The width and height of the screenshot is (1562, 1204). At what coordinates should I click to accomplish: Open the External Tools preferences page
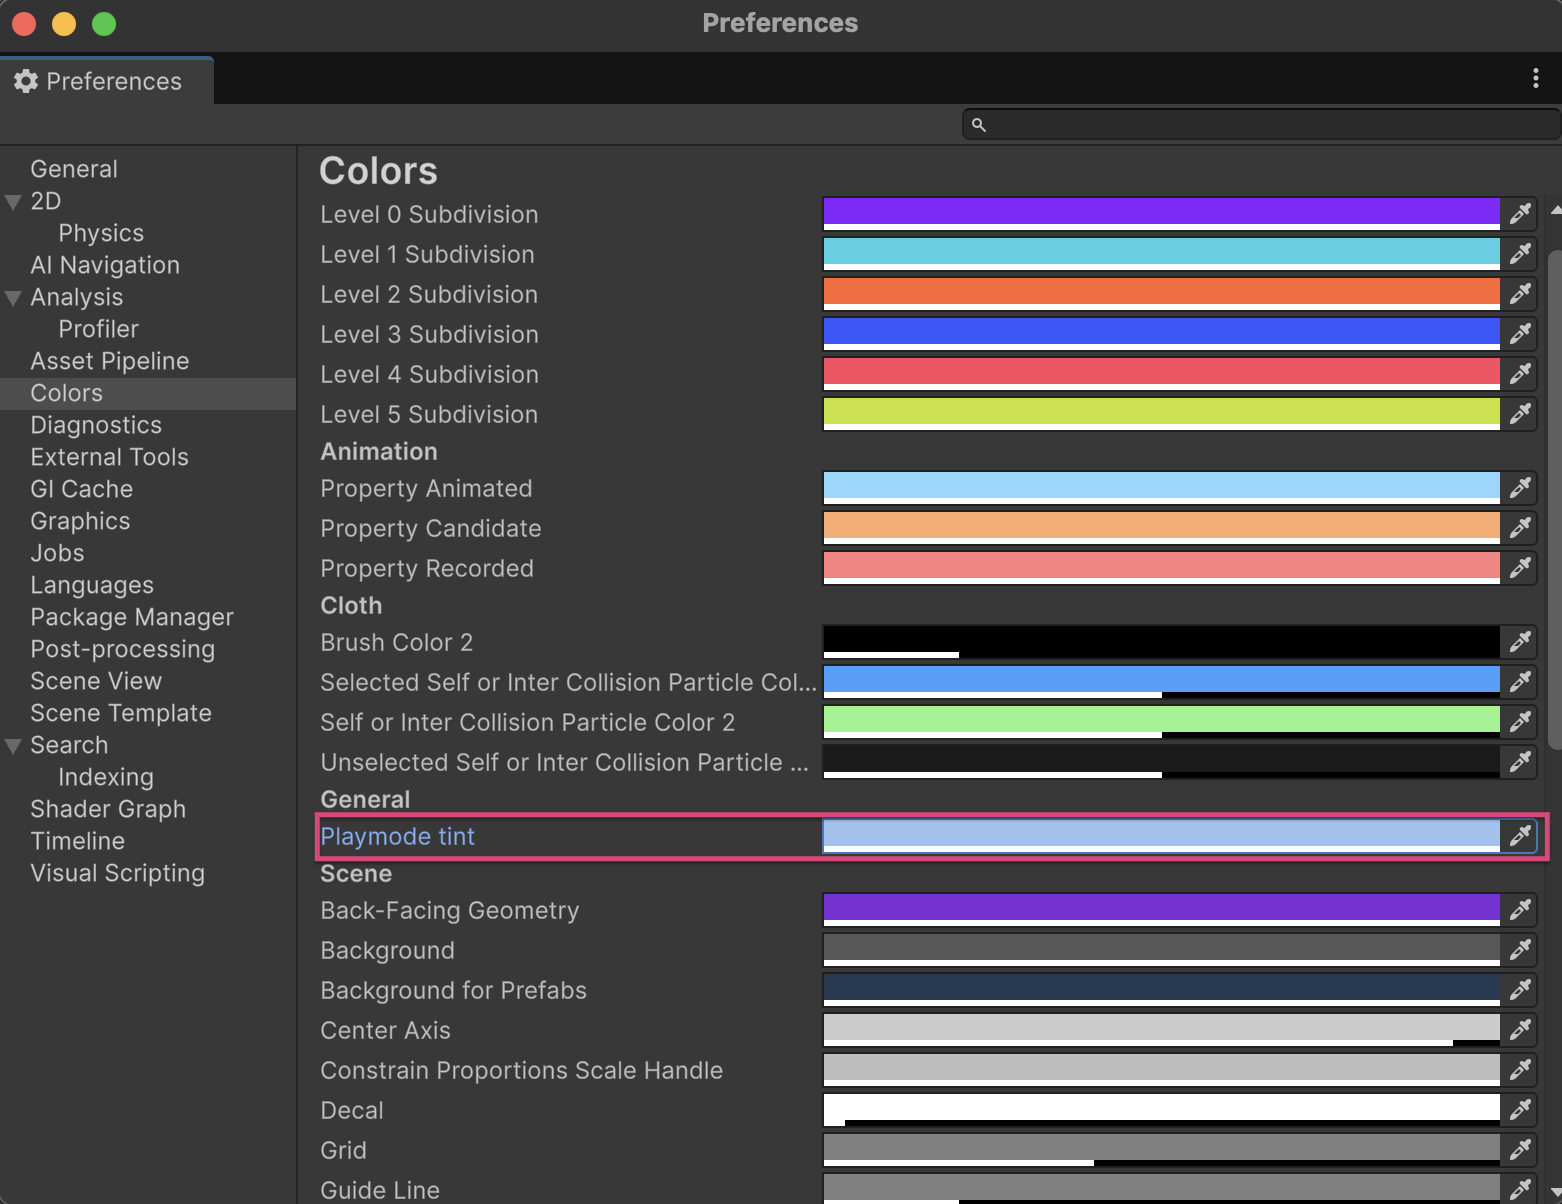coord(109,457)
